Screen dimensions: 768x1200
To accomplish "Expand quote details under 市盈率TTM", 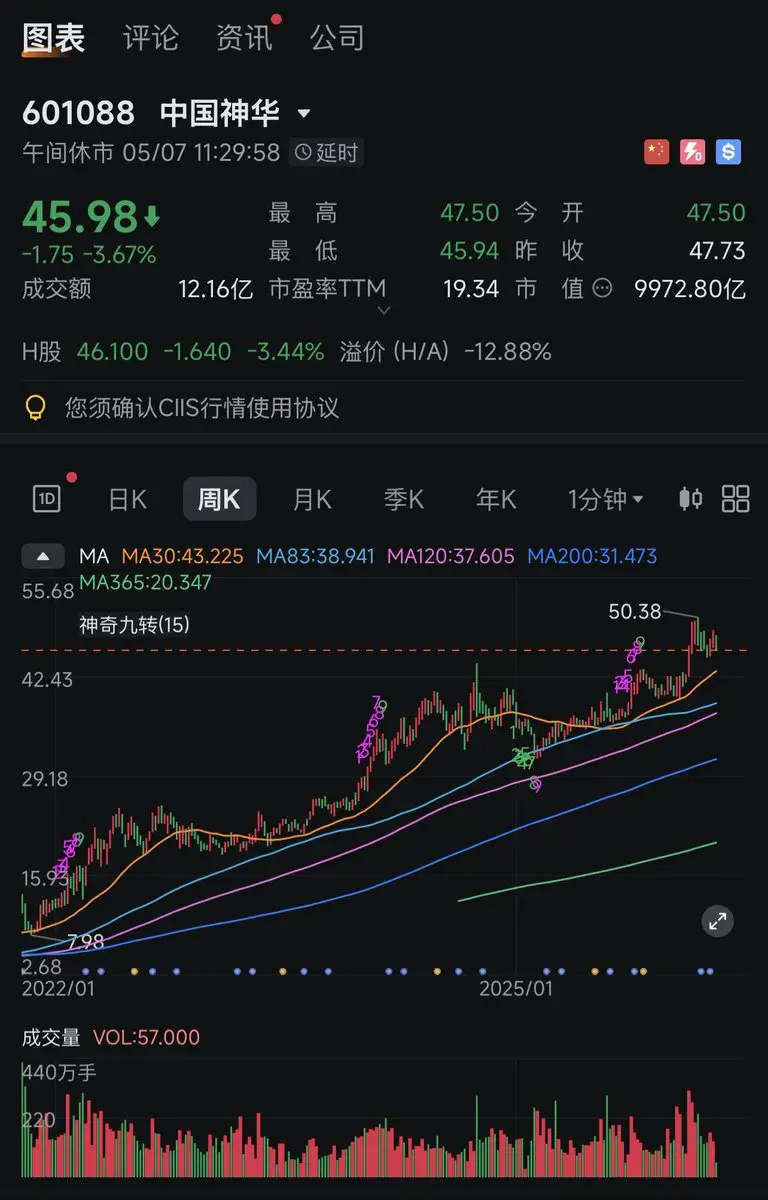I will 383,311.
